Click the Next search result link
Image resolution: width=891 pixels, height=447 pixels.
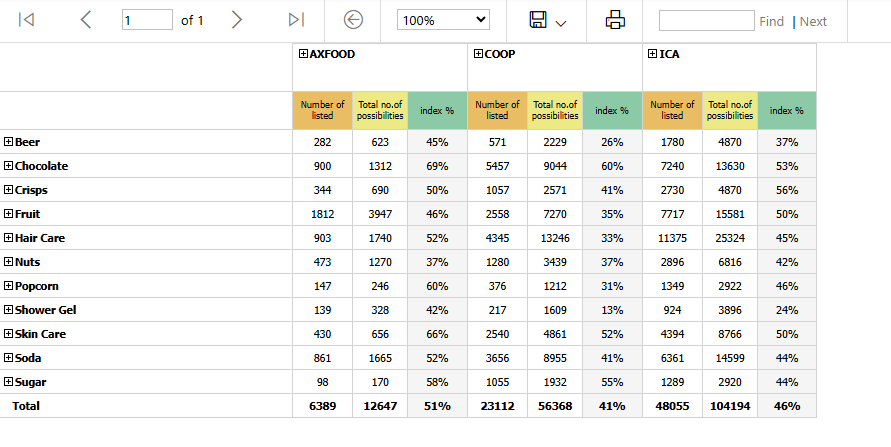click(813, 22)
